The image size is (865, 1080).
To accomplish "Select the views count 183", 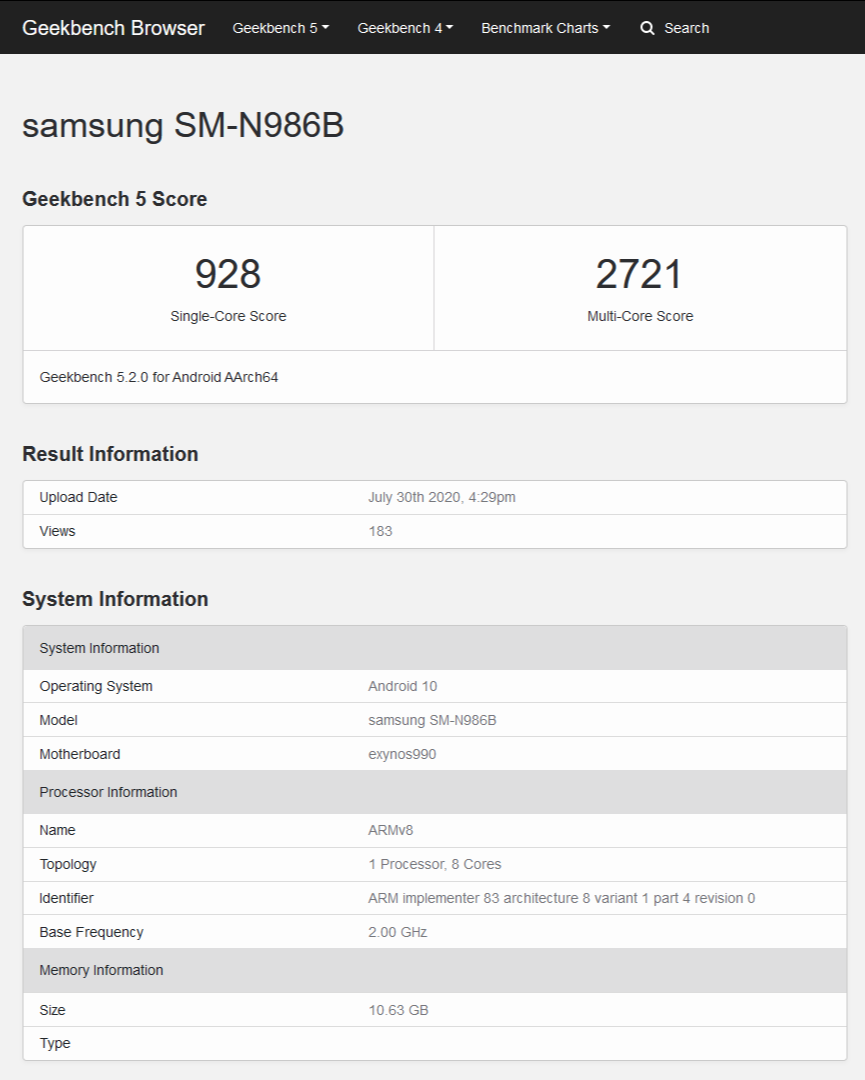I will (380, 531).
